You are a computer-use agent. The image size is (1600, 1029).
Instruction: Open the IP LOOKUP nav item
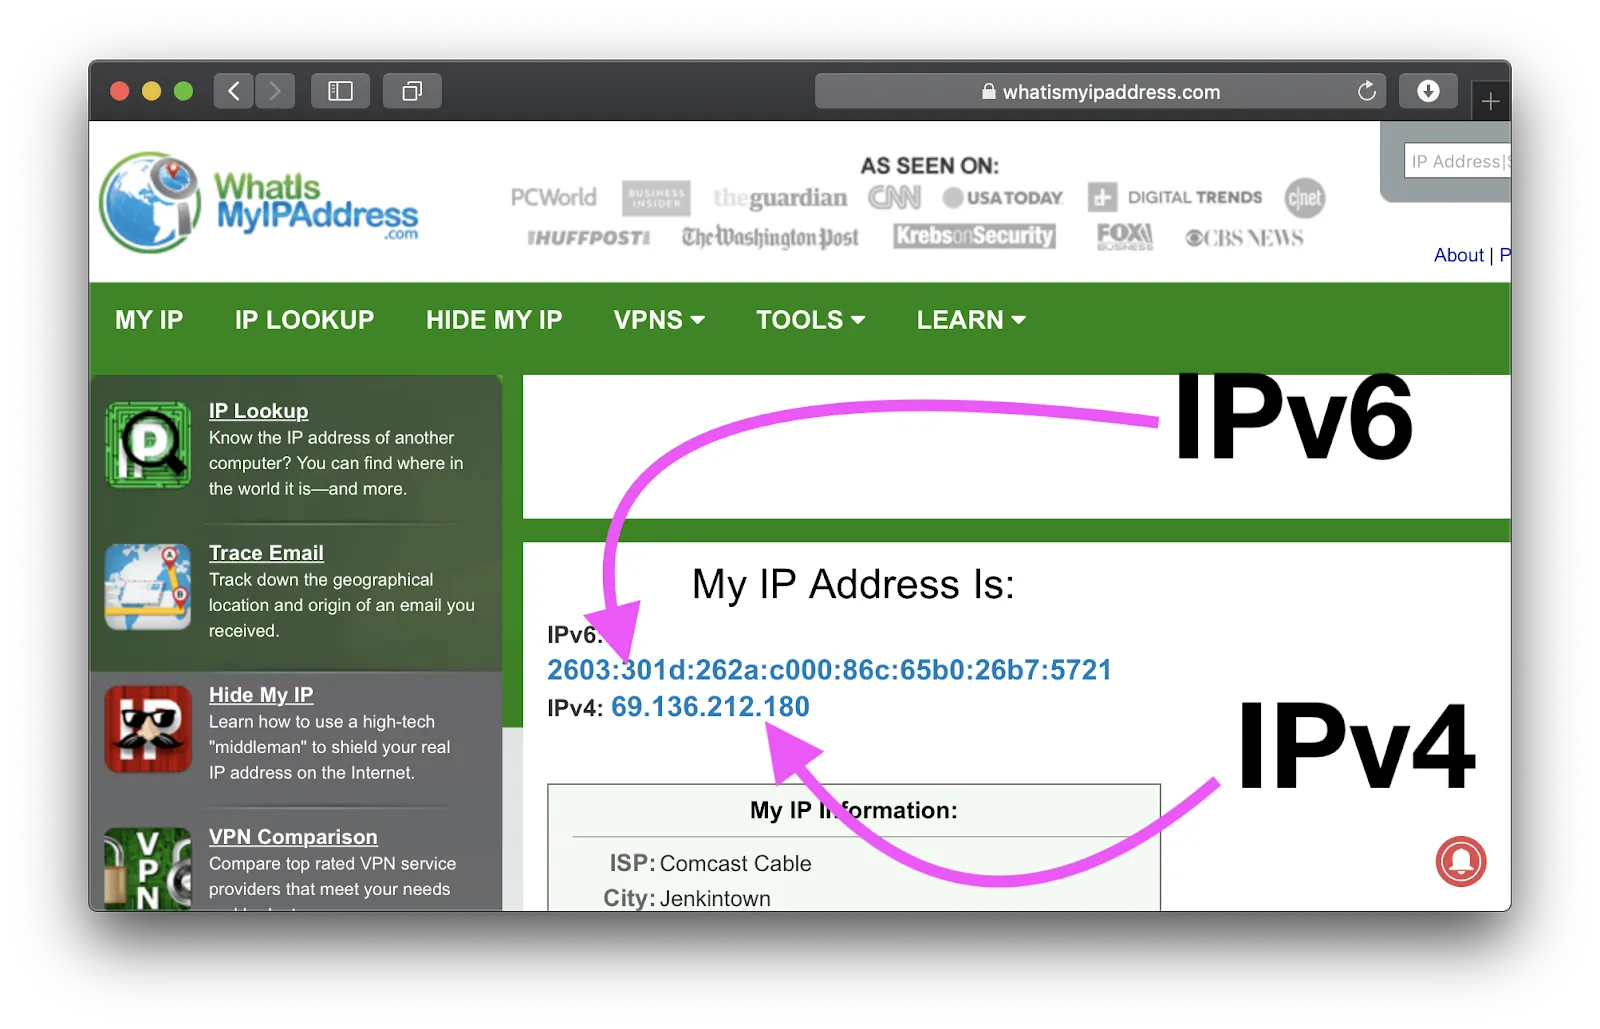tap(304, 320)
